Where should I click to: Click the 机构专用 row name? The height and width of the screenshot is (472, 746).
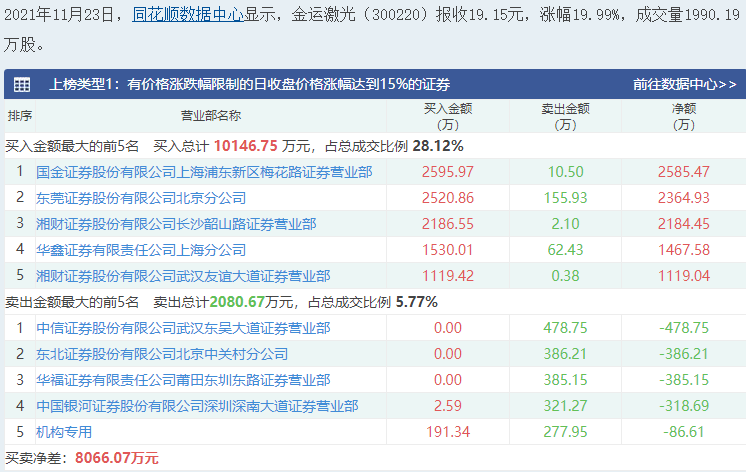tap(64, 432)
